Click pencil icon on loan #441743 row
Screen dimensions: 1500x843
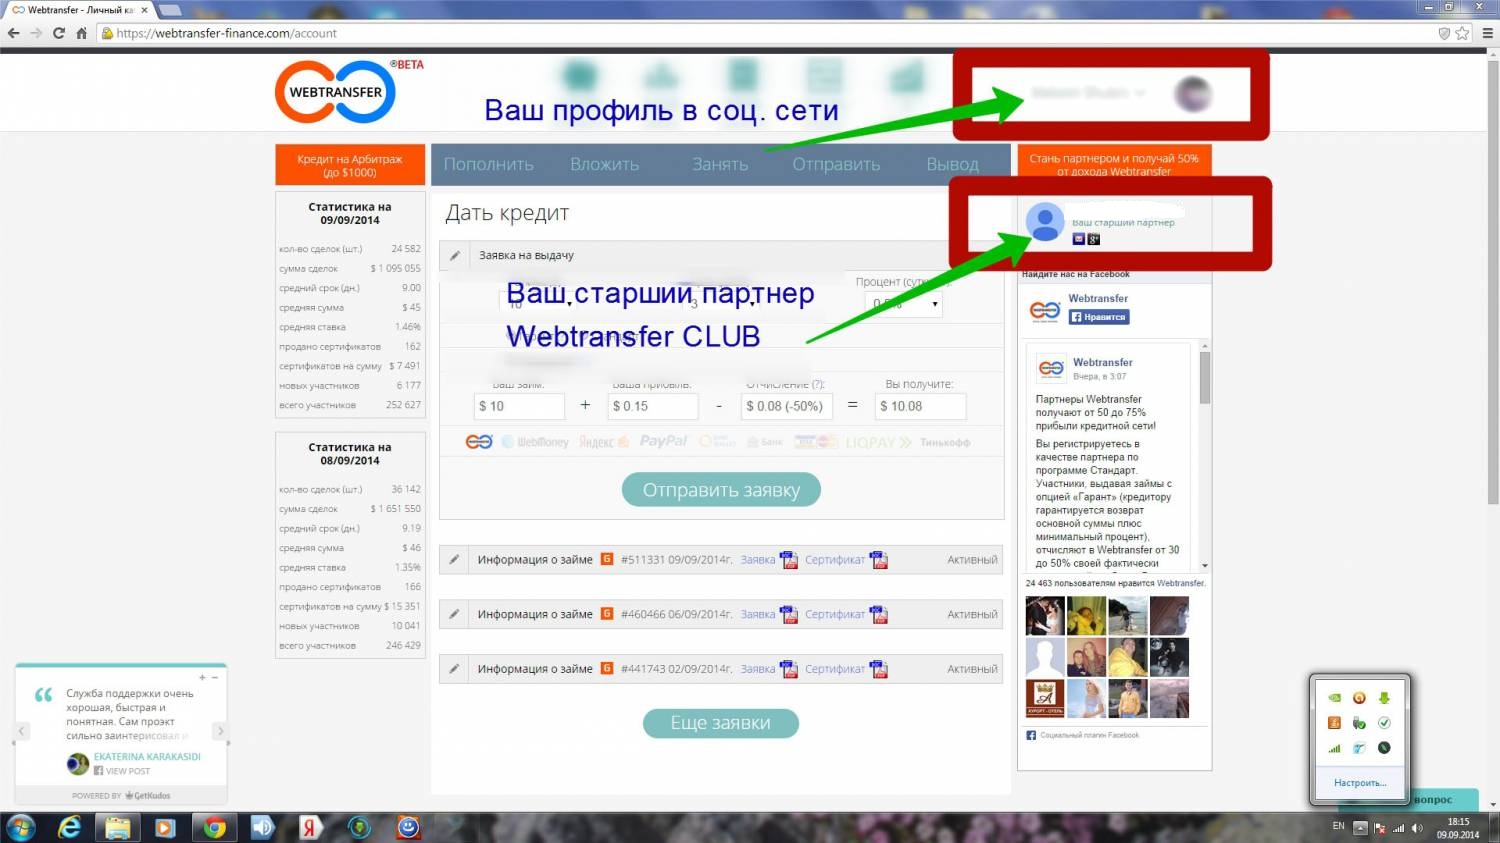(455, 669)
